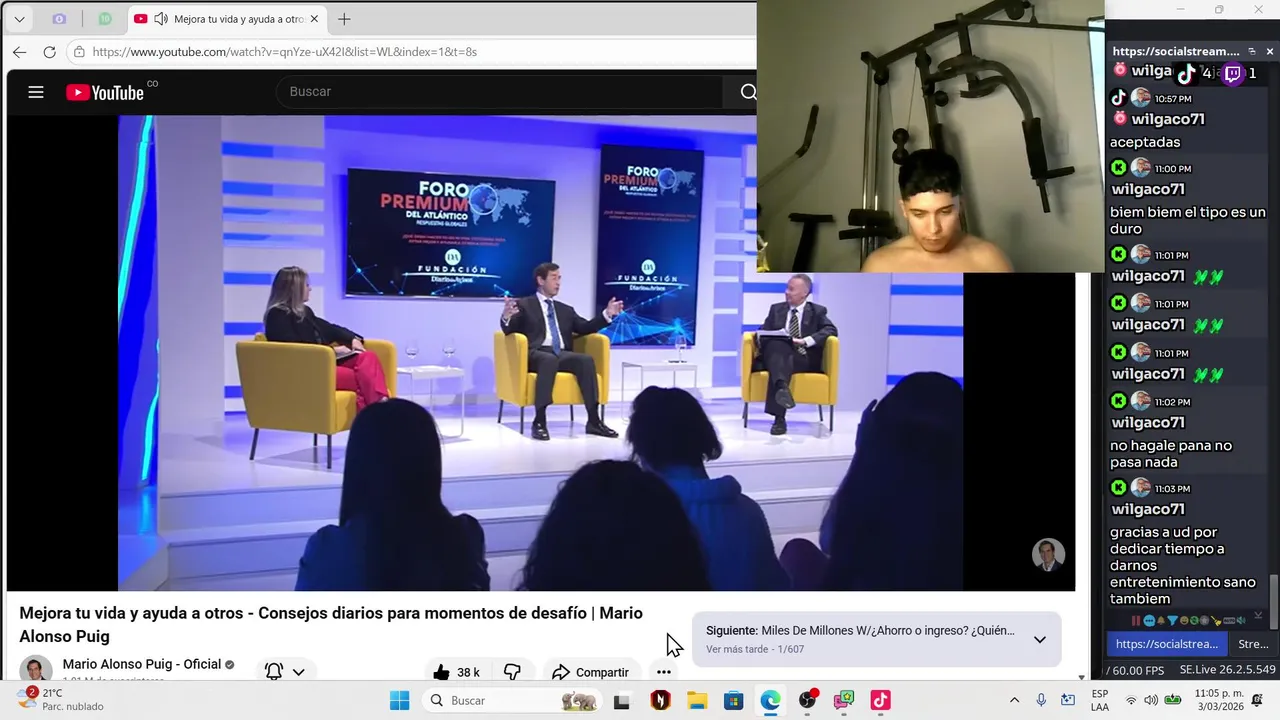Image resolution: width=1280 pixels, height=720 pixels.
Task: Open the video's more actions ellipsis
Action: (664, 672)
